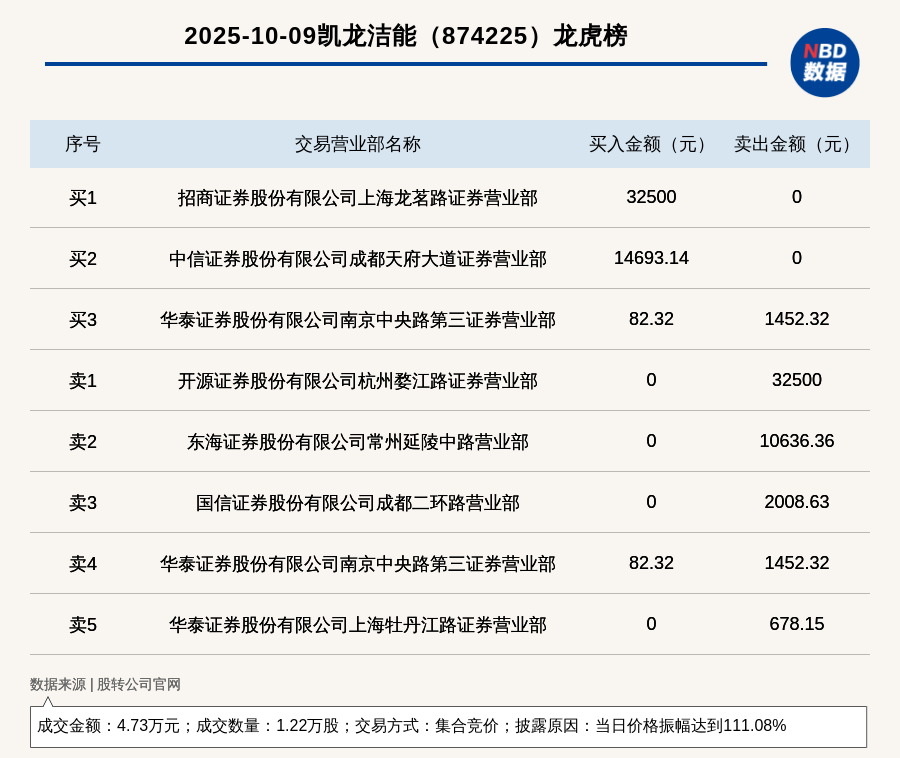
Task: Click the 股转公司官网 data source text
Action: (x=138, y=684)
